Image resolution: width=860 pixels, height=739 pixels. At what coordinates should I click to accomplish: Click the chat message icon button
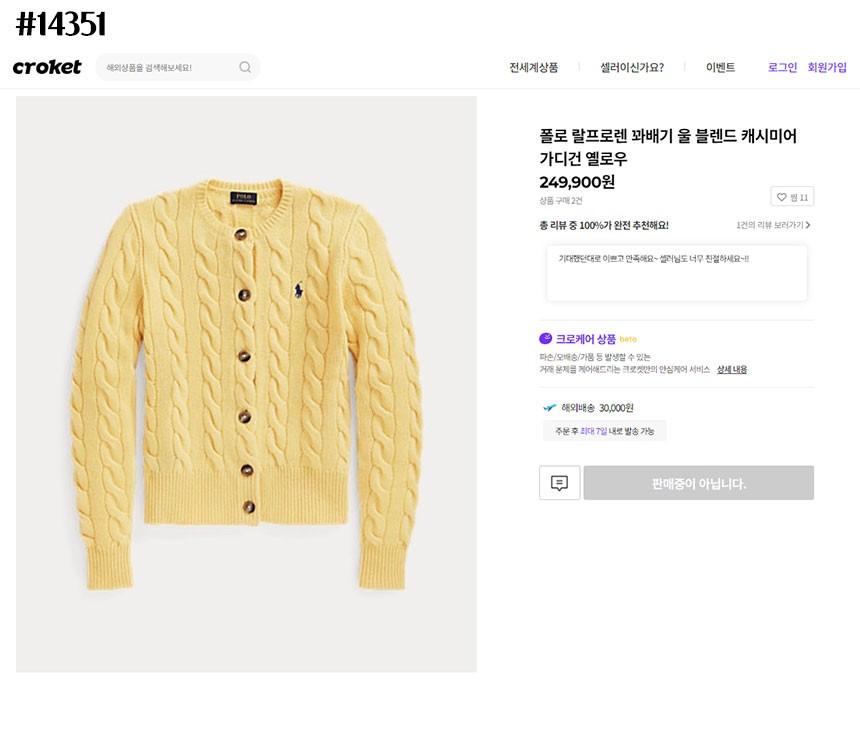(559, 483)
